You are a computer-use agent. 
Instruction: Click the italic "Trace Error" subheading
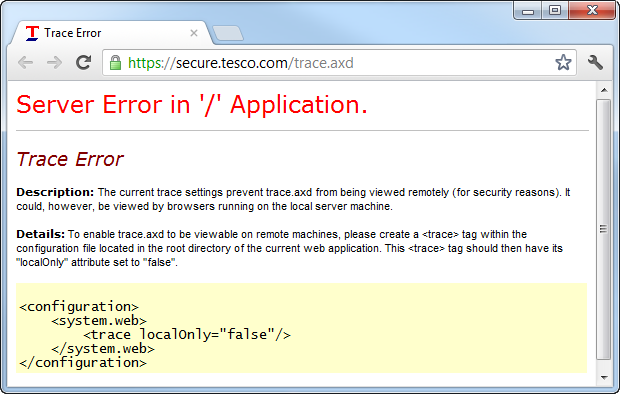pos(70,159)
